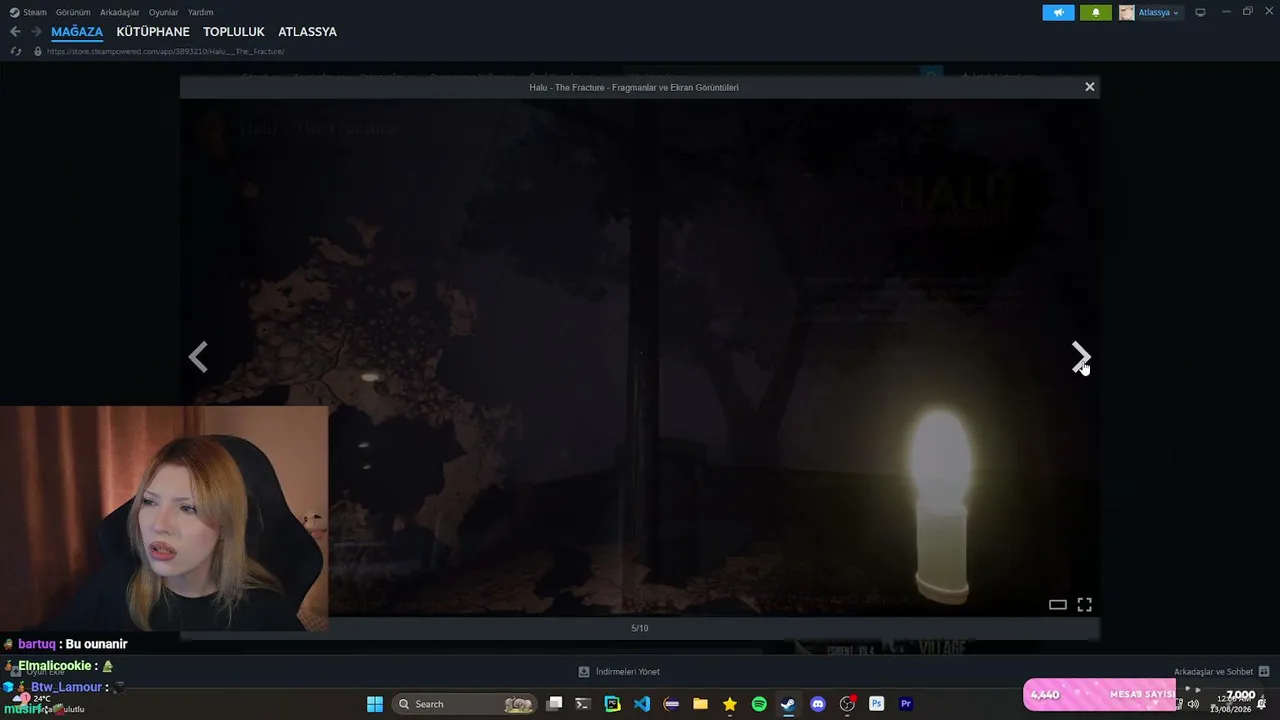Screen dimensions: 1280x720
Task: Switch to the MAĞAZA tab
Action: coord(77,32)
